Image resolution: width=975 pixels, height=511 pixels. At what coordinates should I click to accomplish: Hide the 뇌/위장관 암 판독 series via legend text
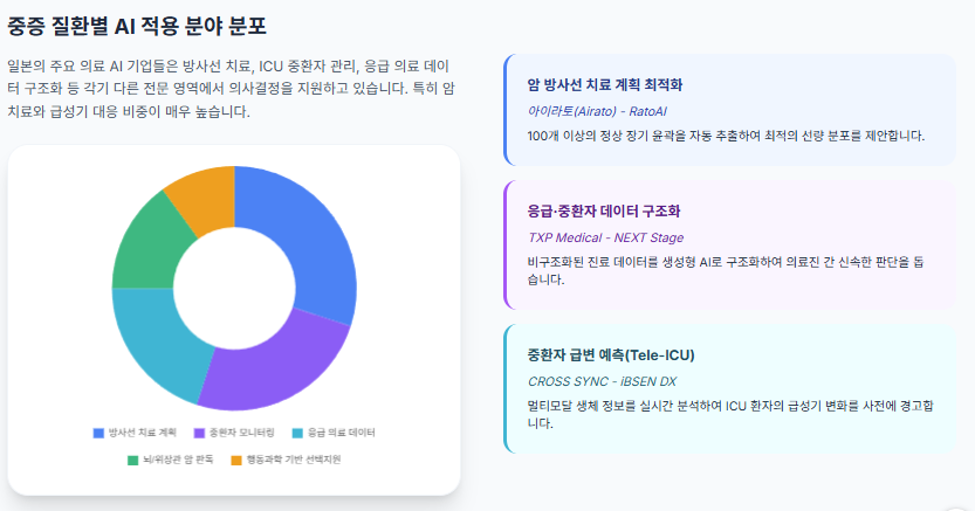coord(178,459)
